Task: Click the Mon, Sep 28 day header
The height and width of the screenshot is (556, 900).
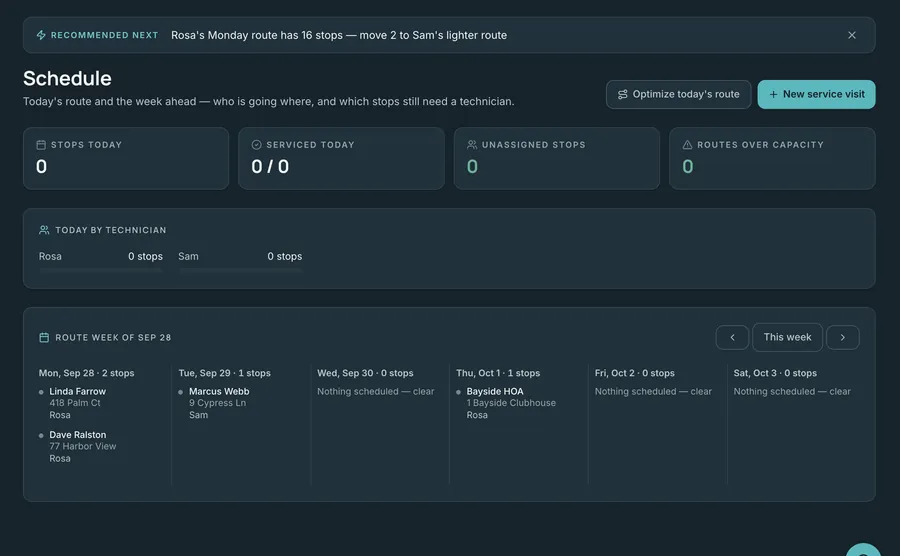Action: pyautogui.click(x=86, y=373)
